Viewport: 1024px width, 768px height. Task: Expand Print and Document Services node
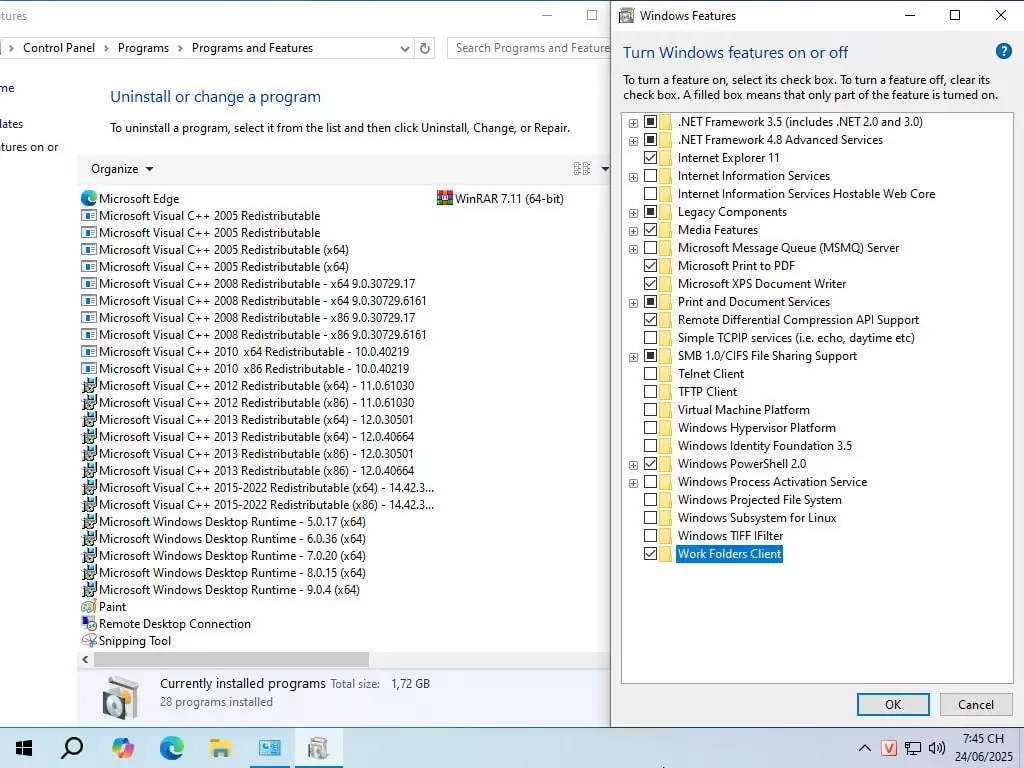click(633, 303)
